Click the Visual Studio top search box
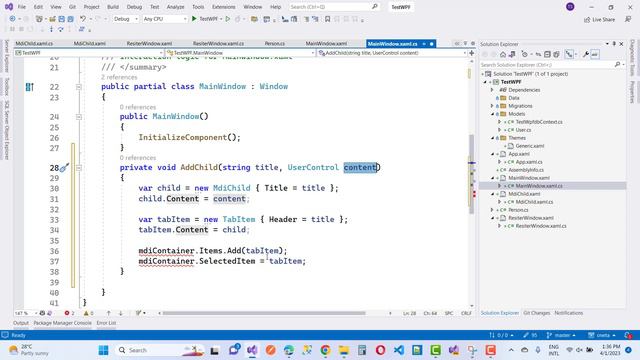Image resolution: width=640 pixels, height=360 pixels. coord(334,7)
